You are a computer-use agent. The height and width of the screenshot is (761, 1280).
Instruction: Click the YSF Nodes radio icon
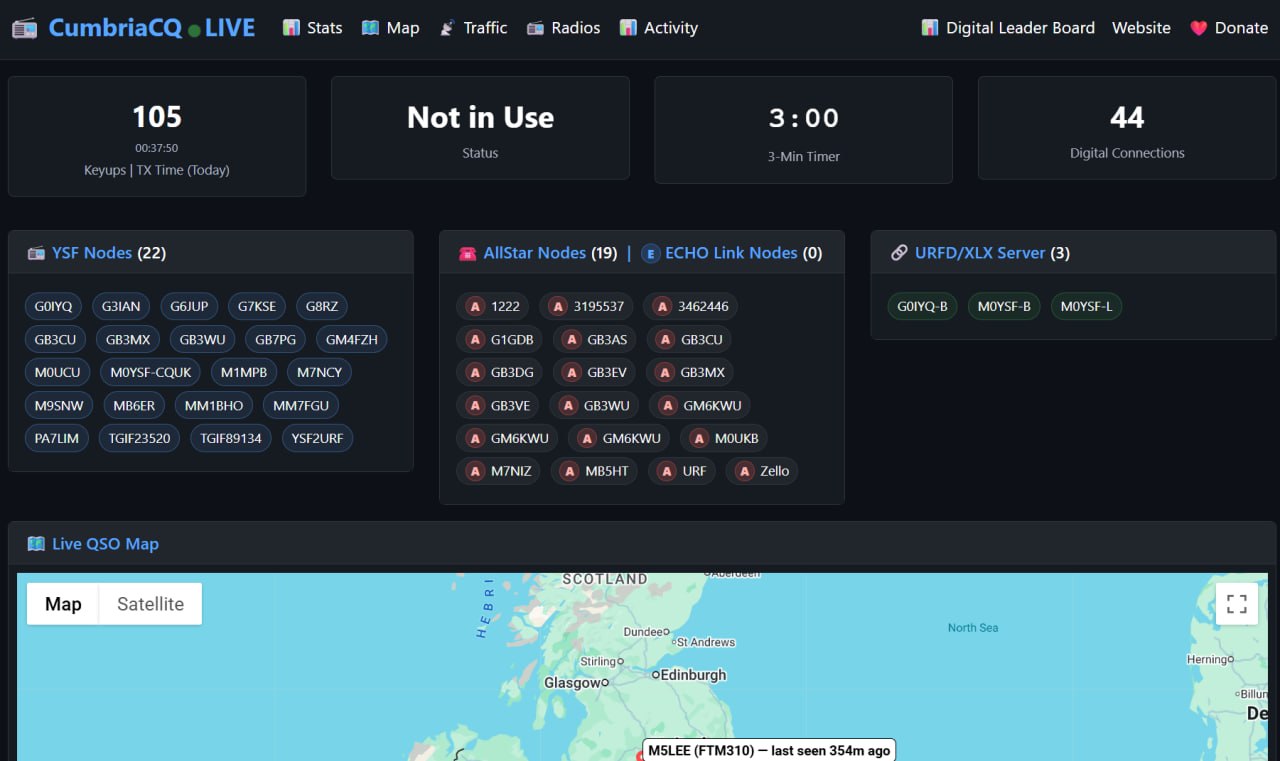pyautogui.click(x=36, y=253)
